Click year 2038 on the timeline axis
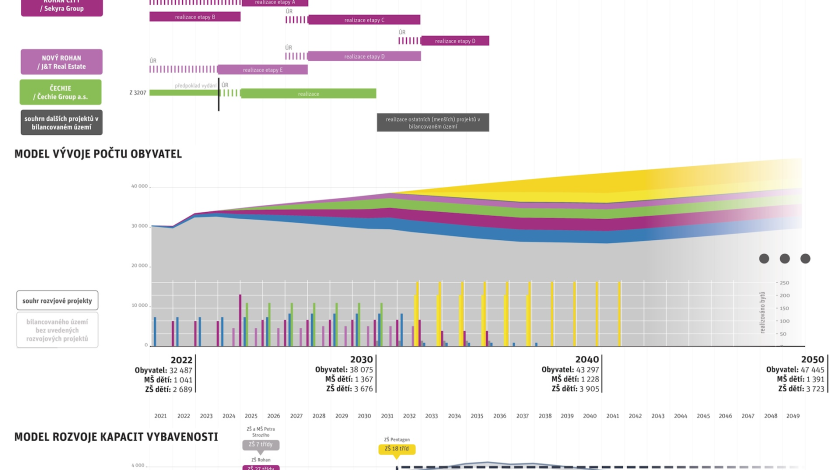This screenshot has height=470, width=840. [545, 416]
